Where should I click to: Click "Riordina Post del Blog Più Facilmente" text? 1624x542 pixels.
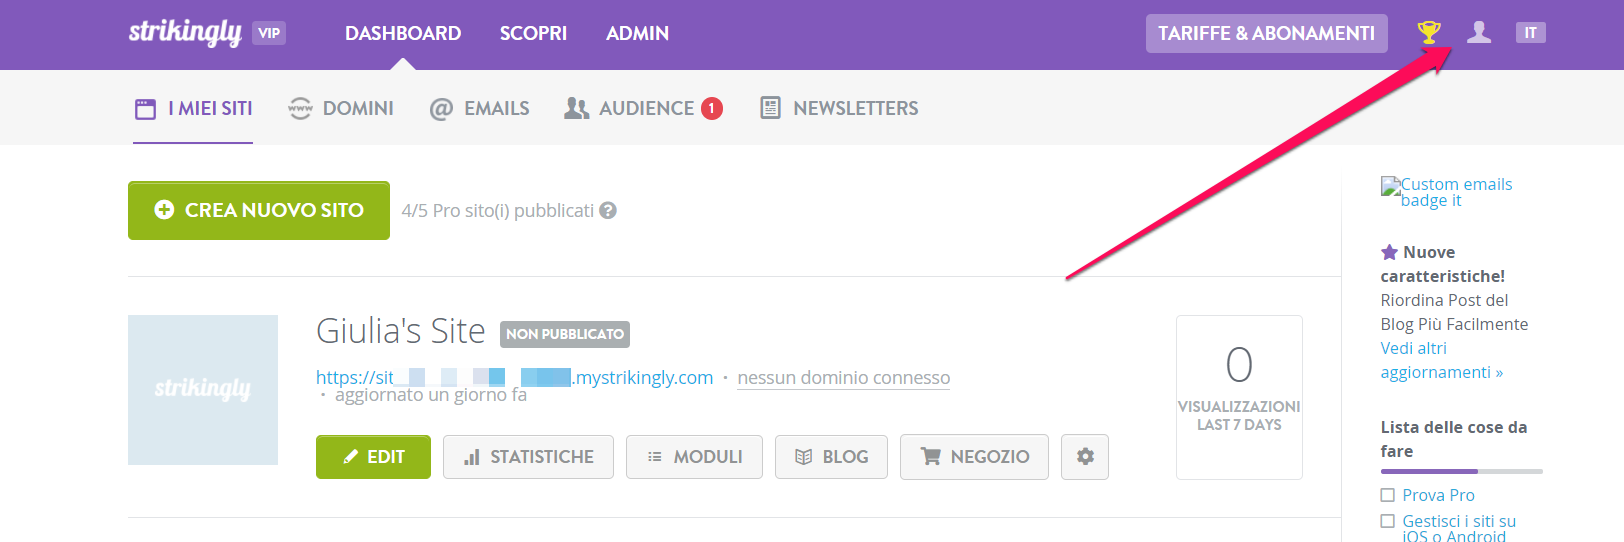[x=1454, y=312]
